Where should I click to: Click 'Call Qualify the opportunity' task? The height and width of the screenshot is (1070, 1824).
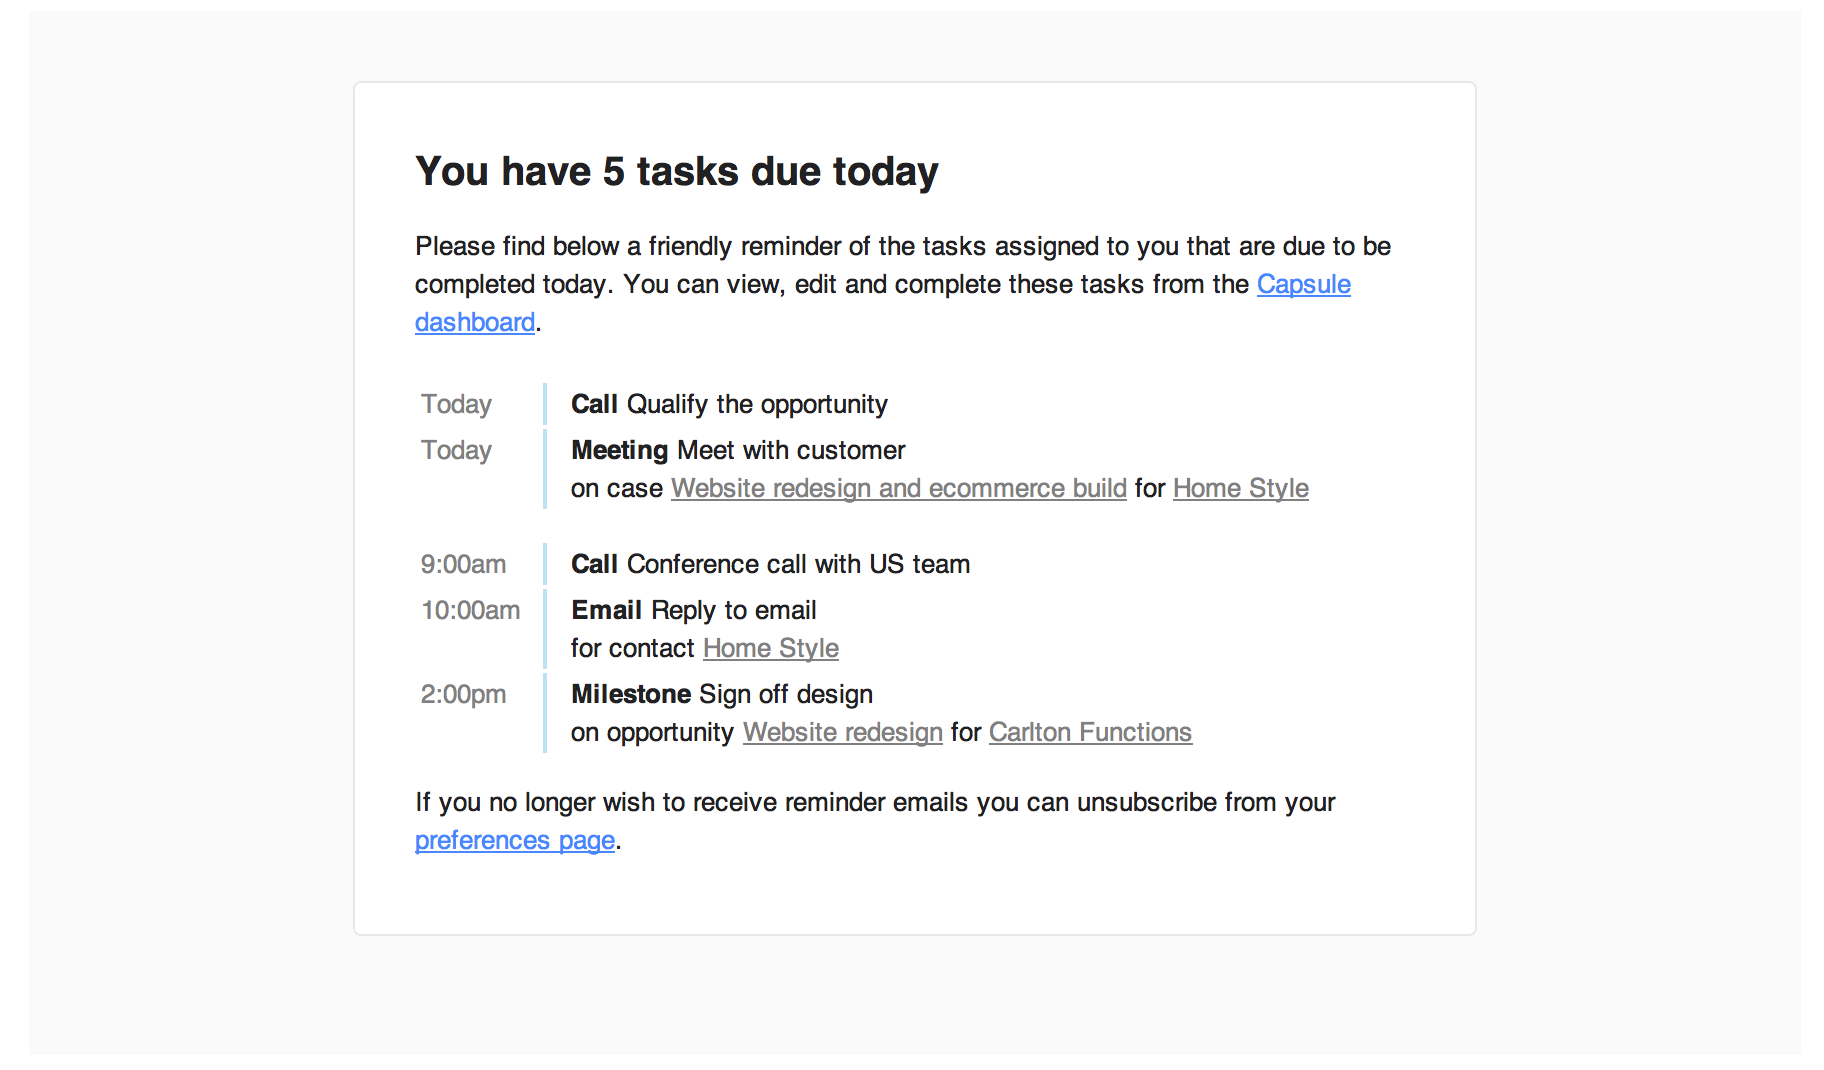[729, 404]
